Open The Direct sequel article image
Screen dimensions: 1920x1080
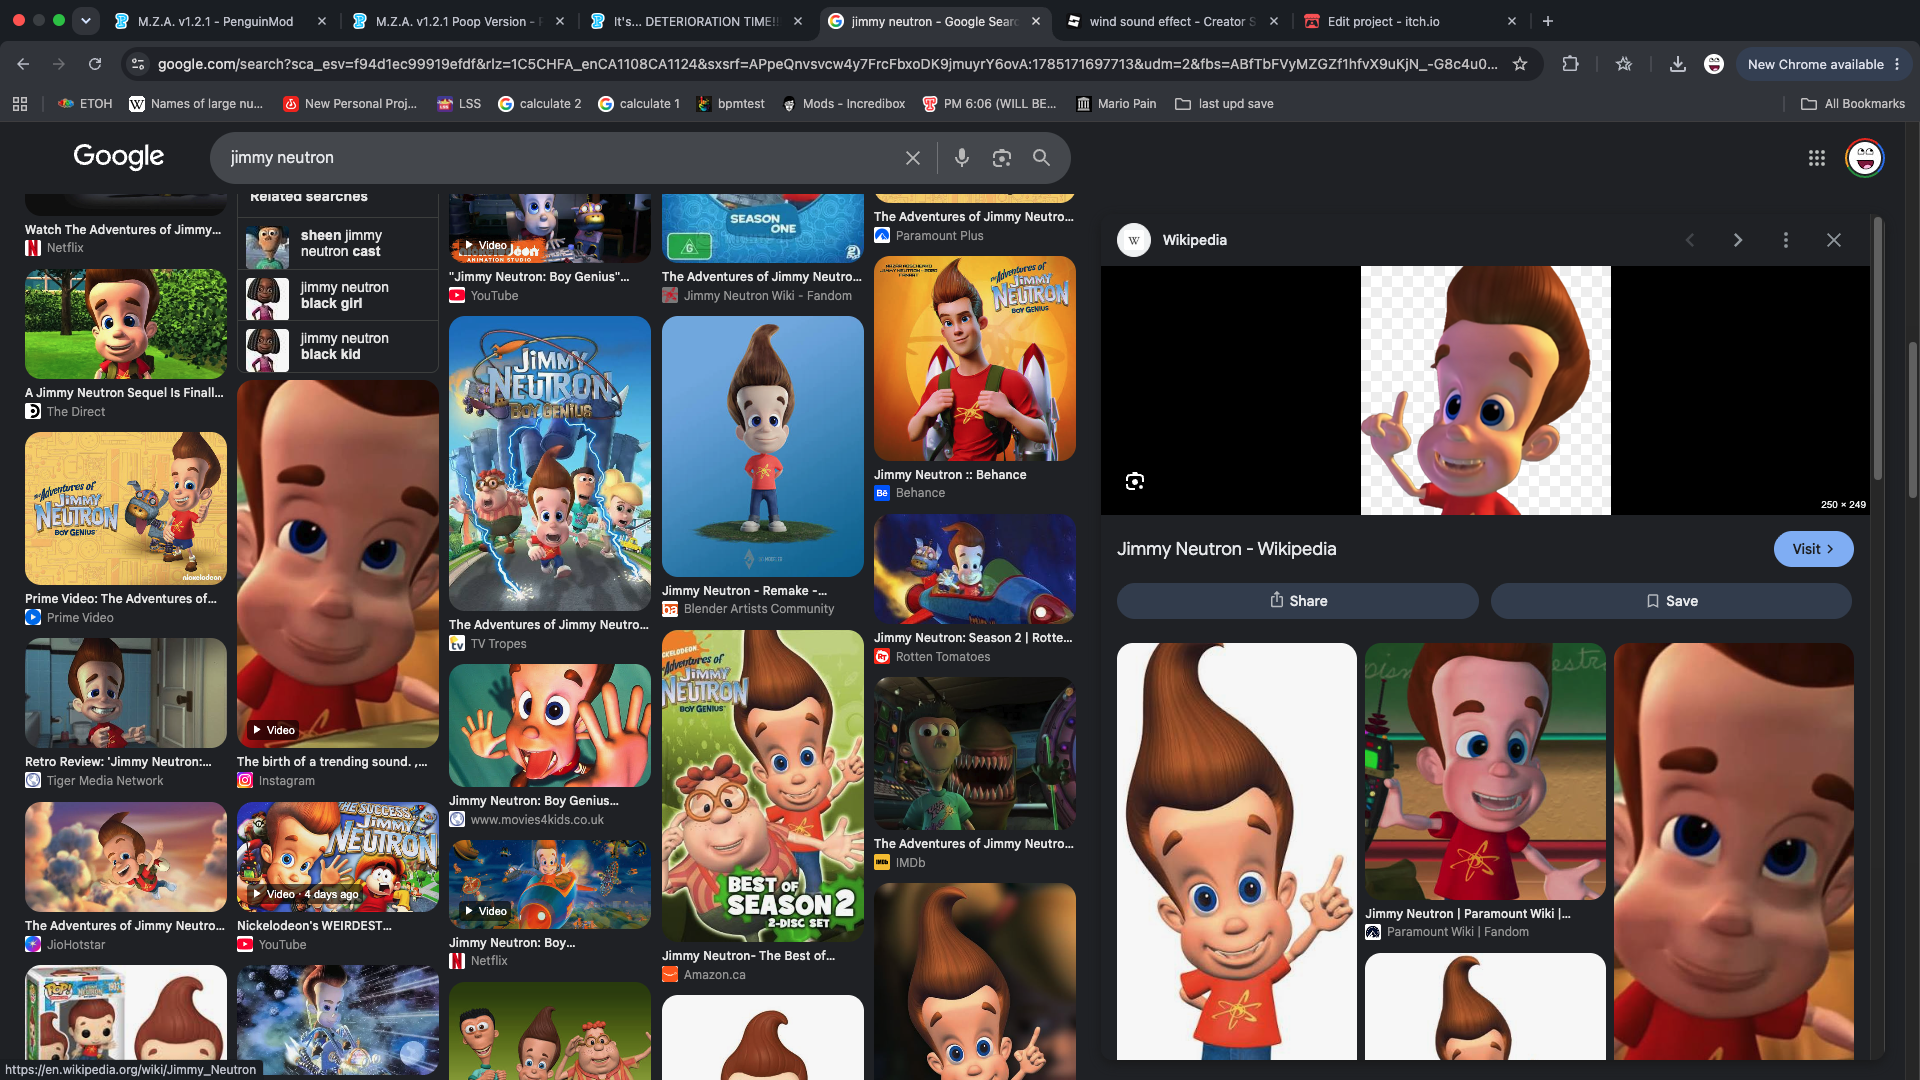point(126,324)
